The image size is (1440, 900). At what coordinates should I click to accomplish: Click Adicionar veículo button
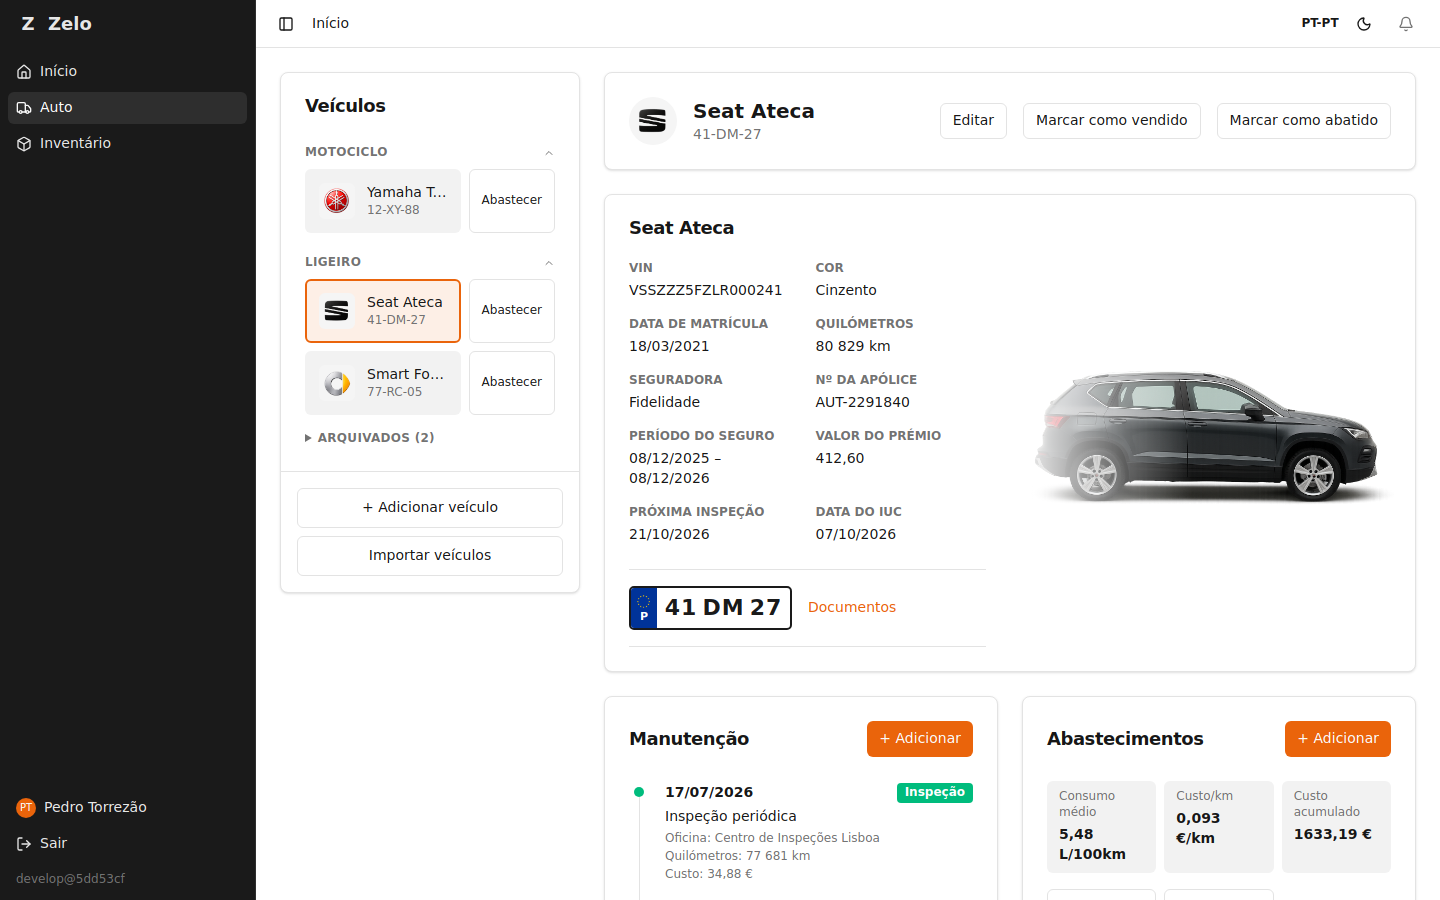tap(430, 508)
